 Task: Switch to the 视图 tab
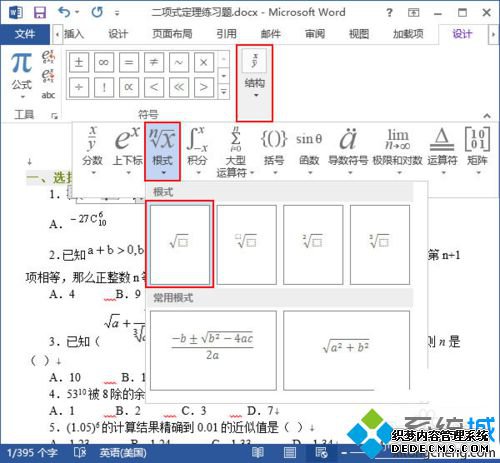(x=359, y=34)
